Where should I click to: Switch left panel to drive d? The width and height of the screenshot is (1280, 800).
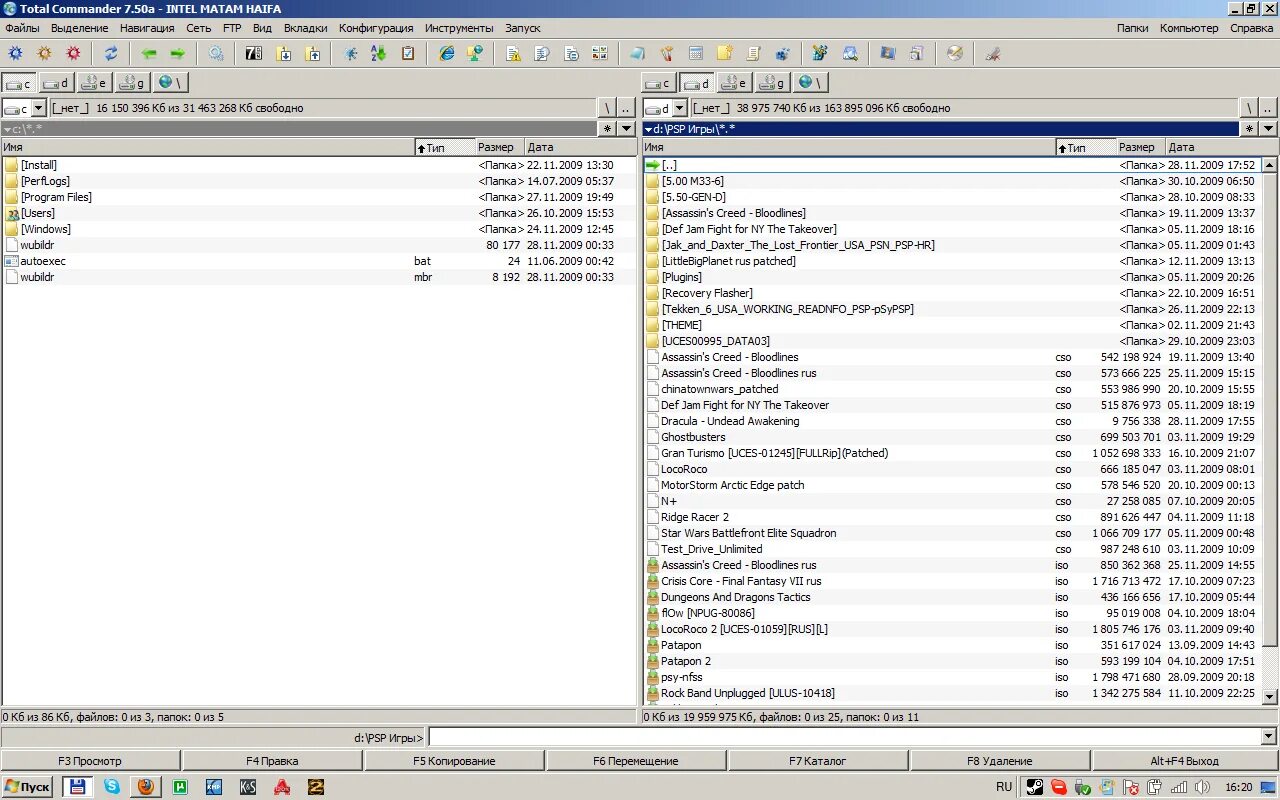click(57, 83)
